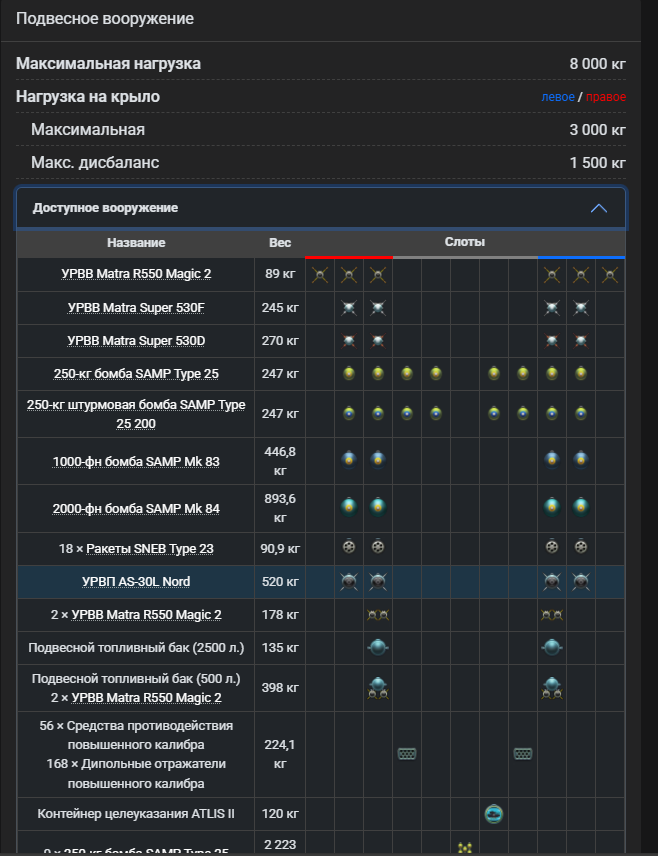Click right 500 л tank with Magic 2 icon
This screenshot has height=856, width=658.
(551, 687)
